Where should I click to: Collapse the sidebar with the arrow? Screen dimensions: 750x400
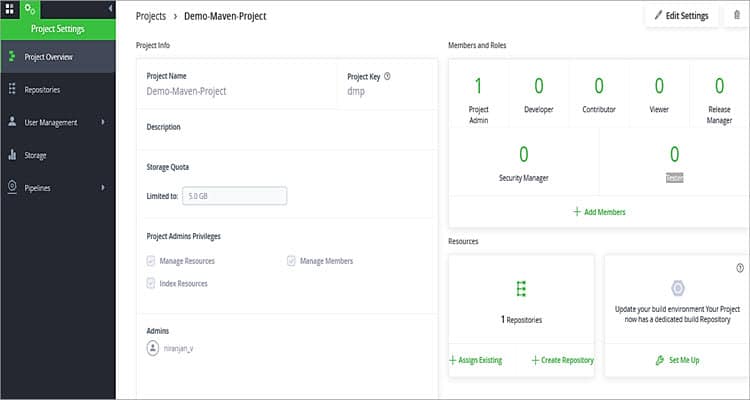[x=109, y=9]
